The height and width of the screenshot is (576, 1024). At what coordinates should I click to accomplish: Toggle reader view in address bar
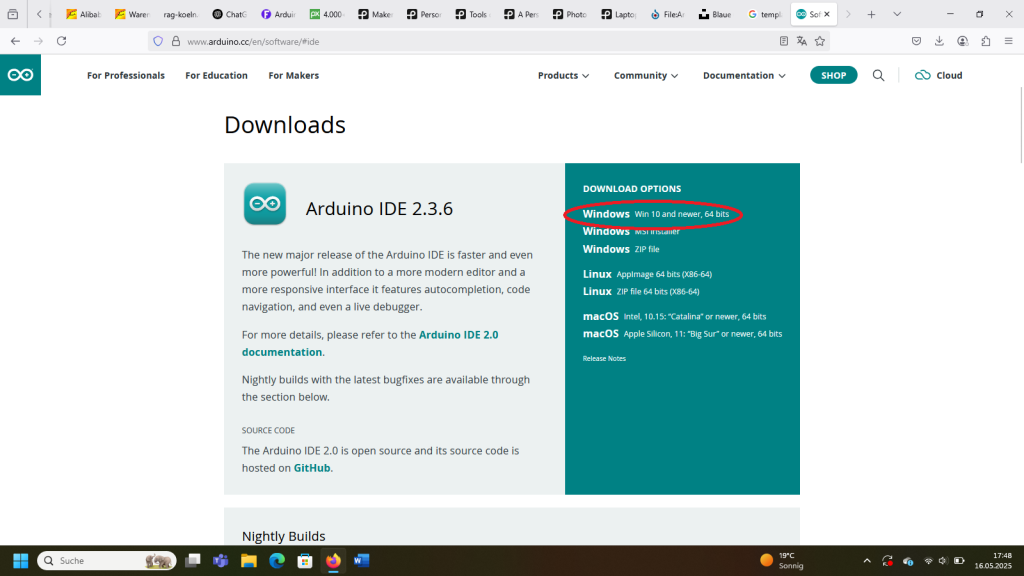point(784,41)
